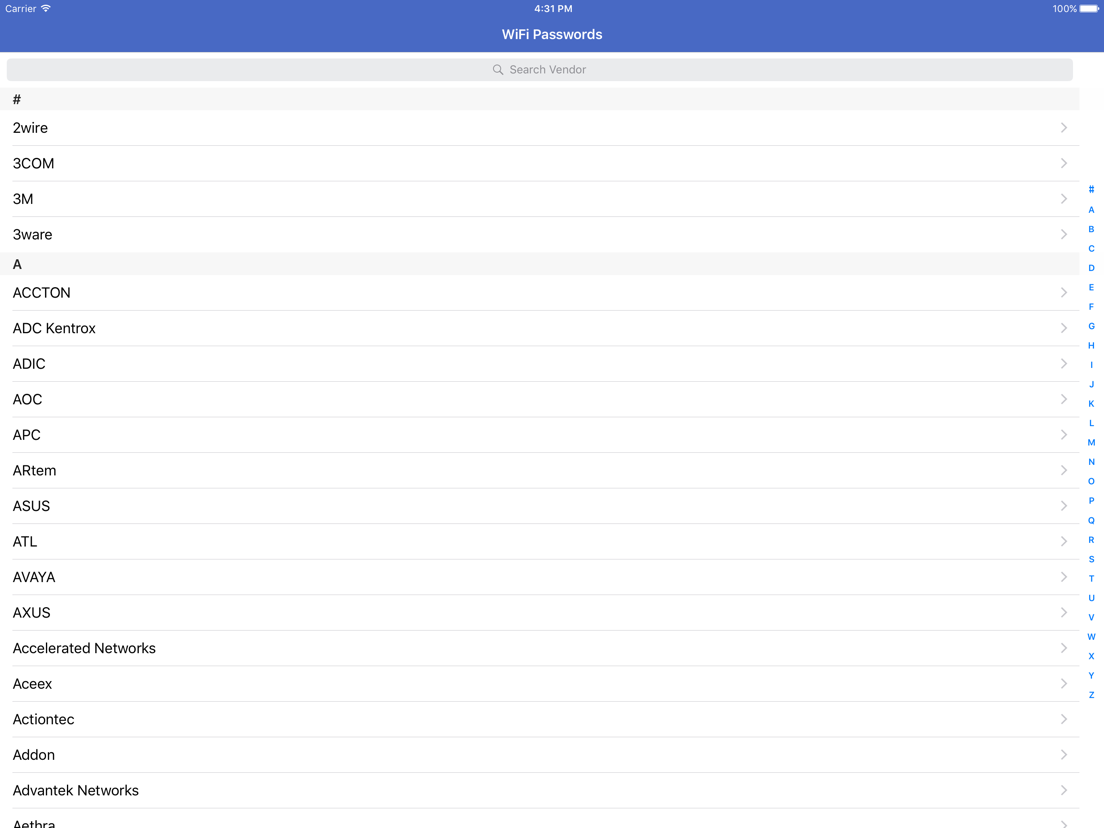Jump to letter E in index bar
Screen dimensions: 1104x828
click(x=1091, y=287)
